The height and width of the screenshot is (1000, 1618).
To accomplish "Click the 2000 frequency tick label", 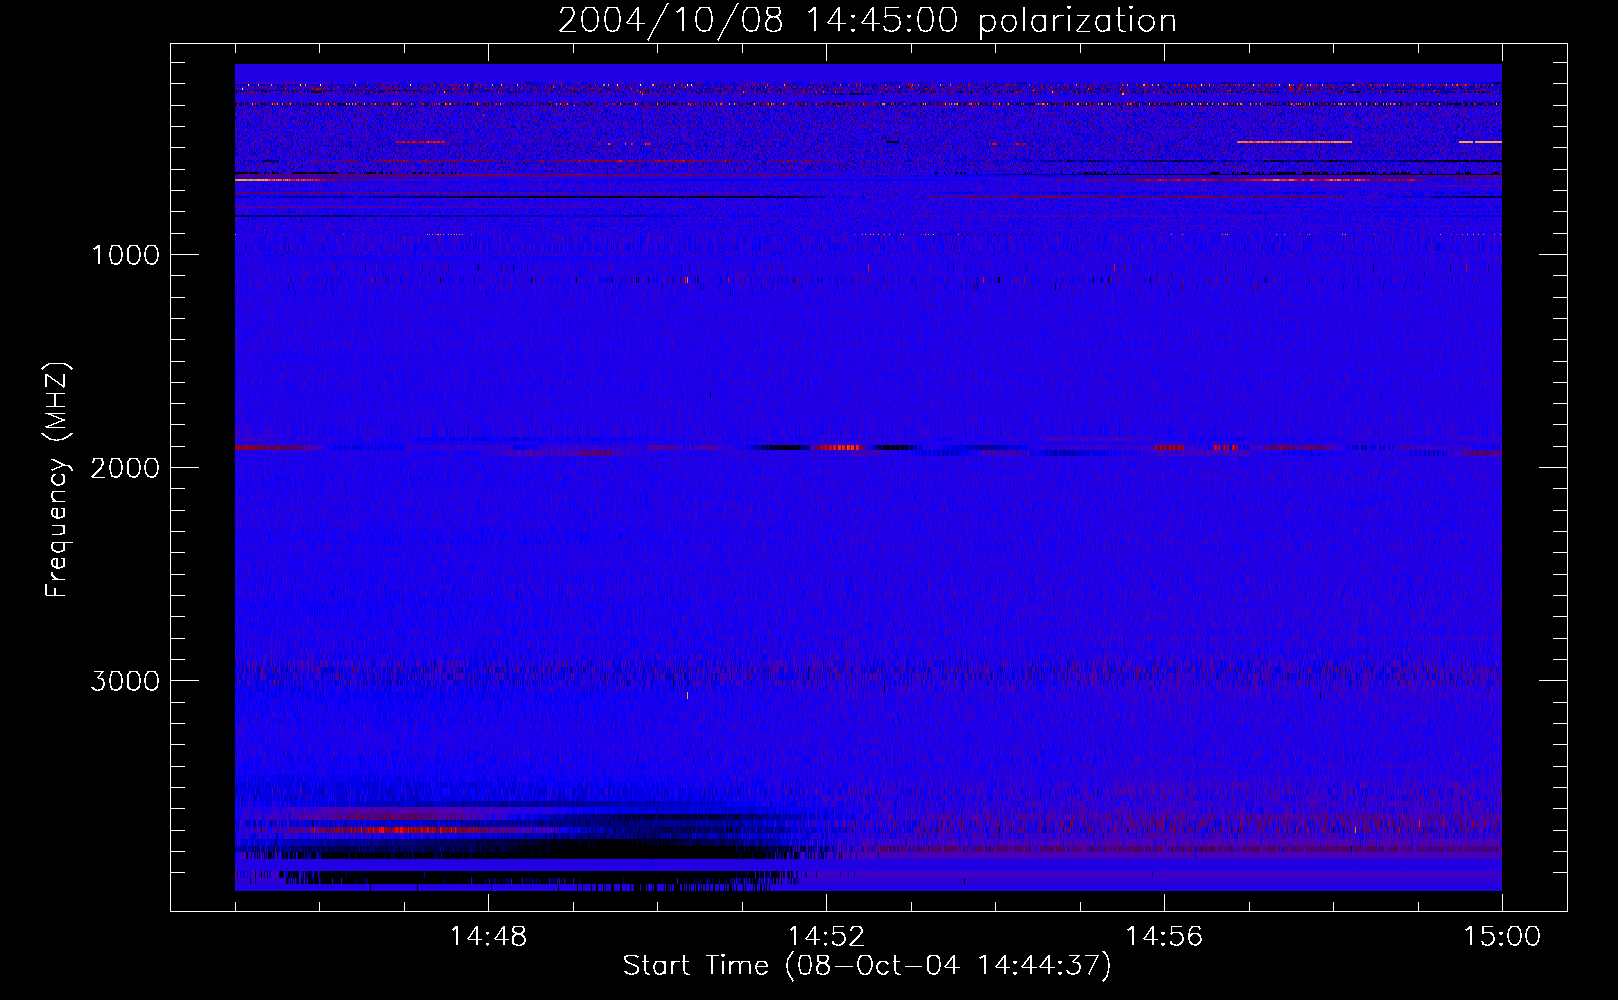I will click(x=125, y=468).
